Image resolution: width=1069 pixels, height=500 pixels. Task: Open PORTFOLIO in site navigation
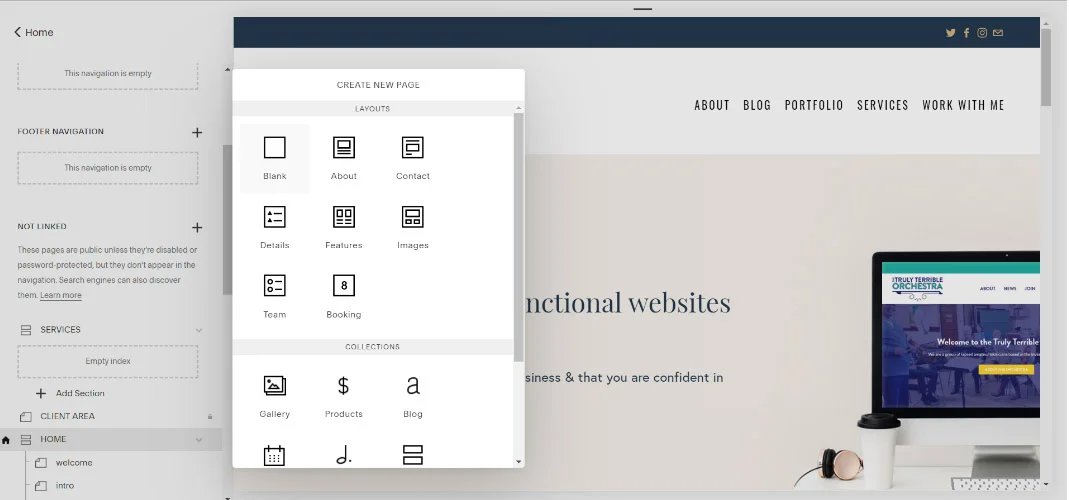(x=814, y=105)
